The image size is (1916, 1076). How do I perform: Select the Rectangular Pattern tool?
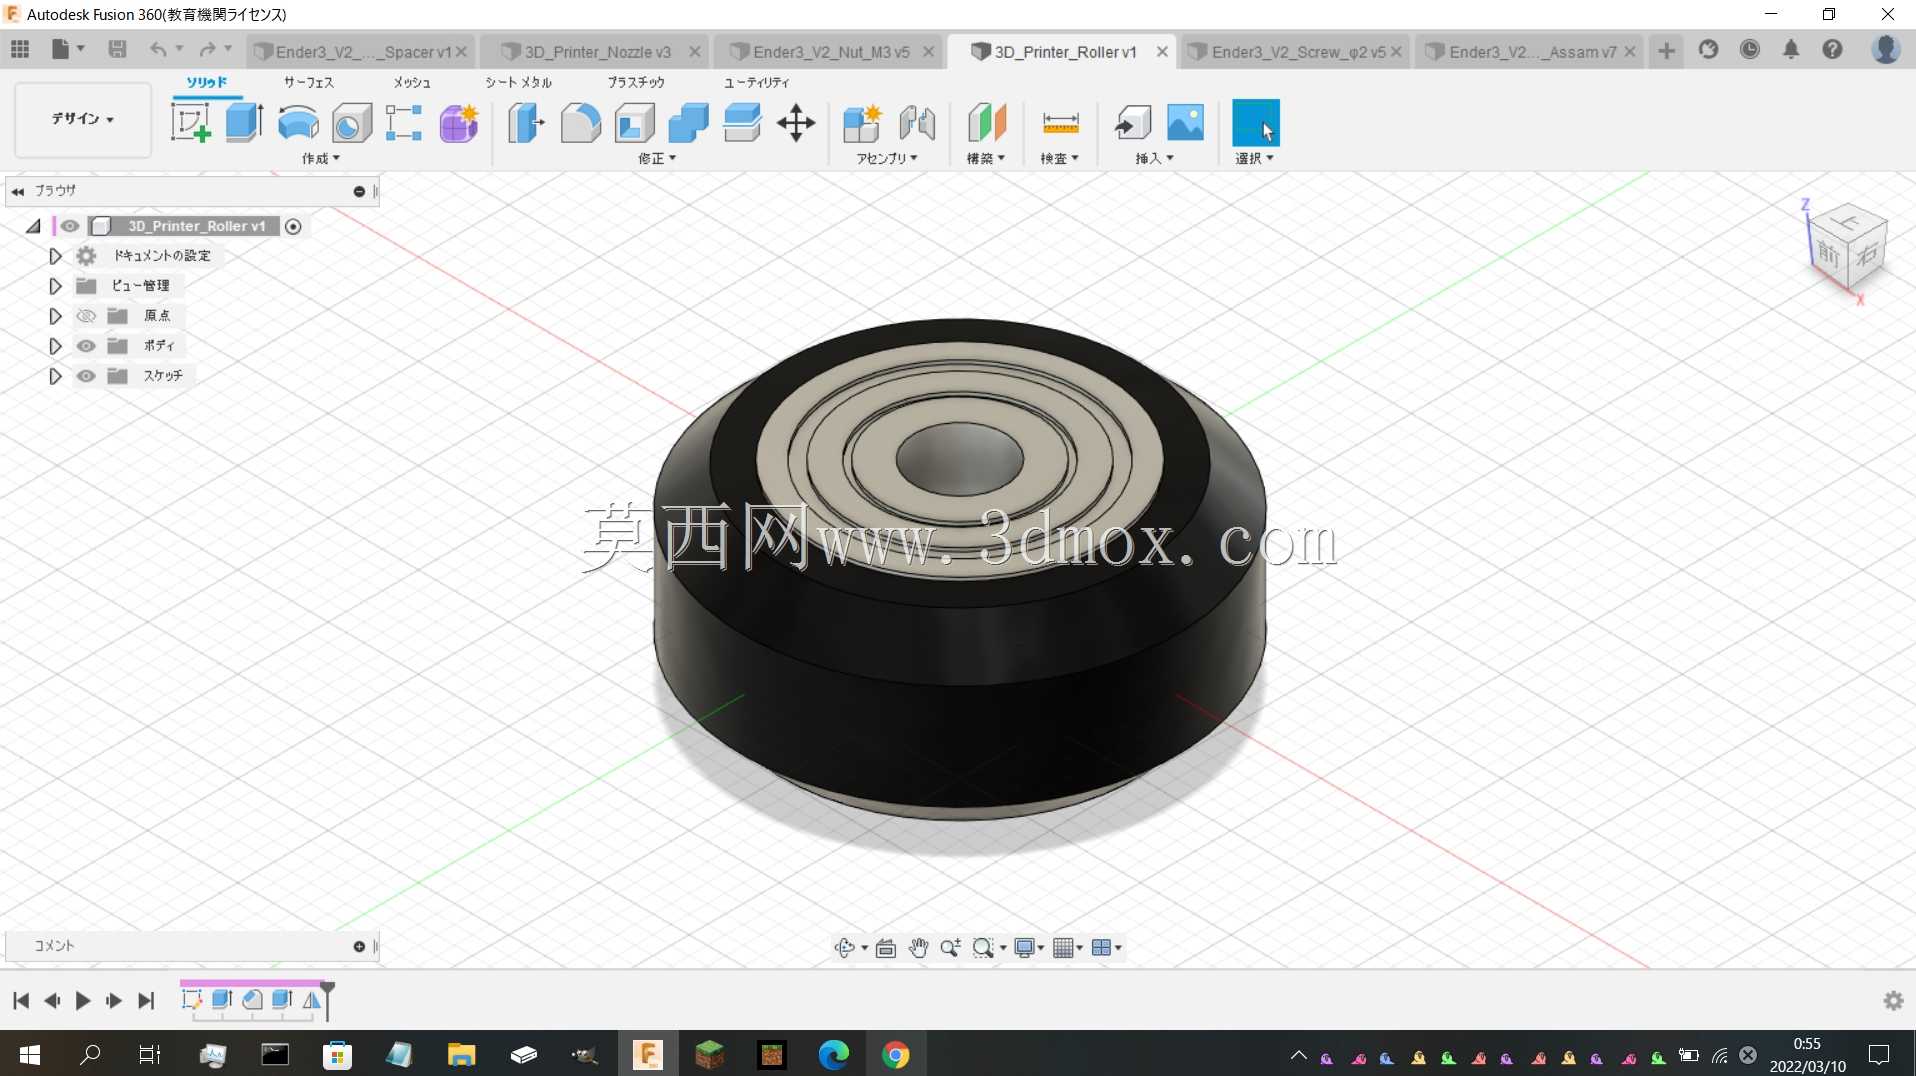point(404,123)
